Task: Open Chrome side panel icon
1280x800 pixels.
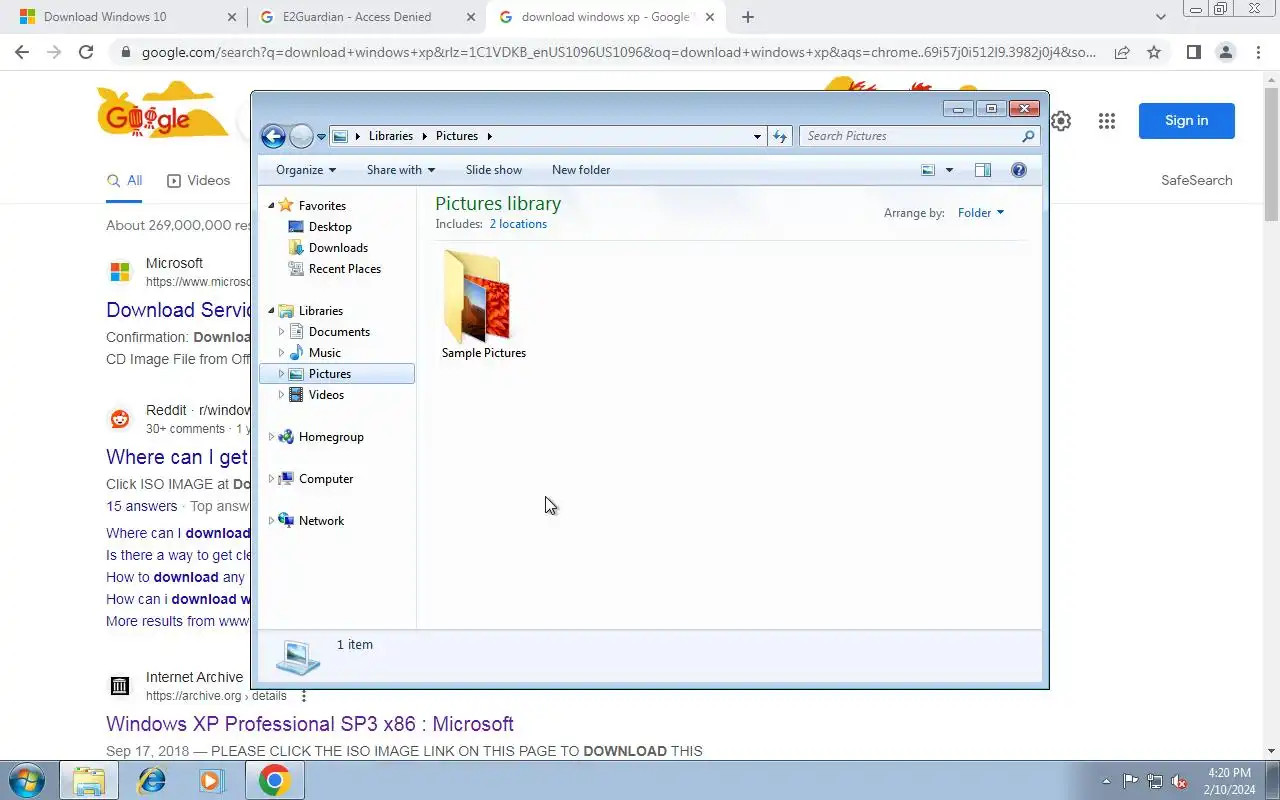Action: click(x=1193, y=52)
